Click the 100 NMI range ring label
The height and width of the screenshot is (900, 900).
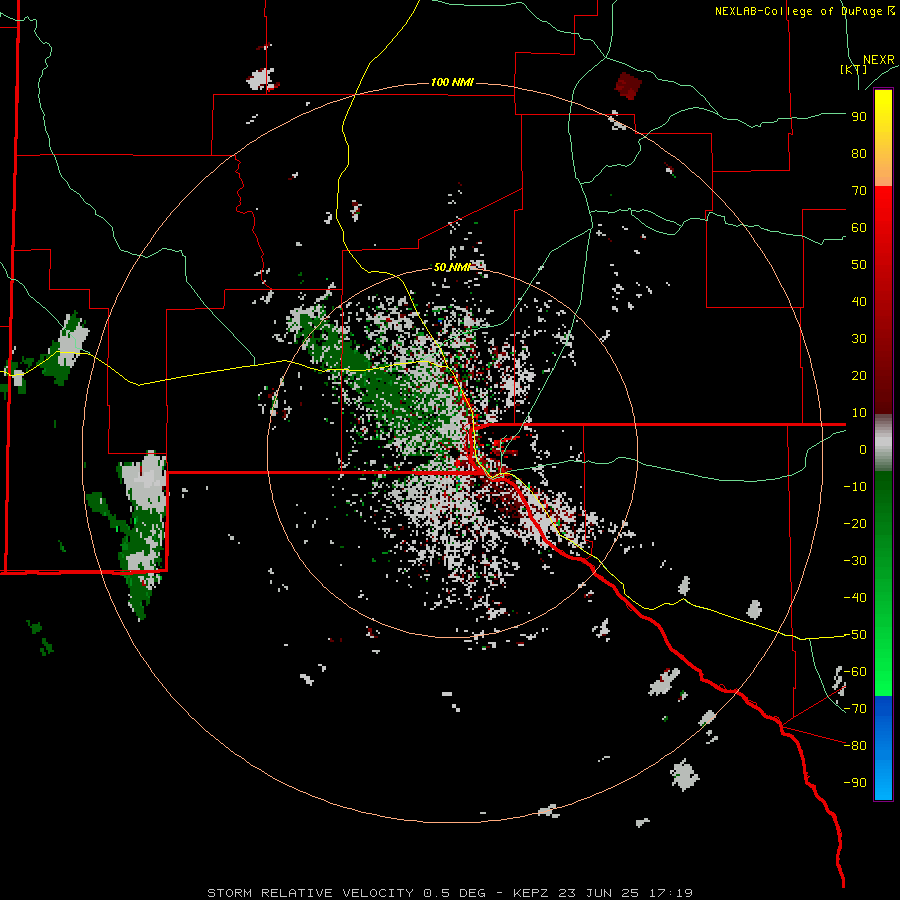coord(452,83)
